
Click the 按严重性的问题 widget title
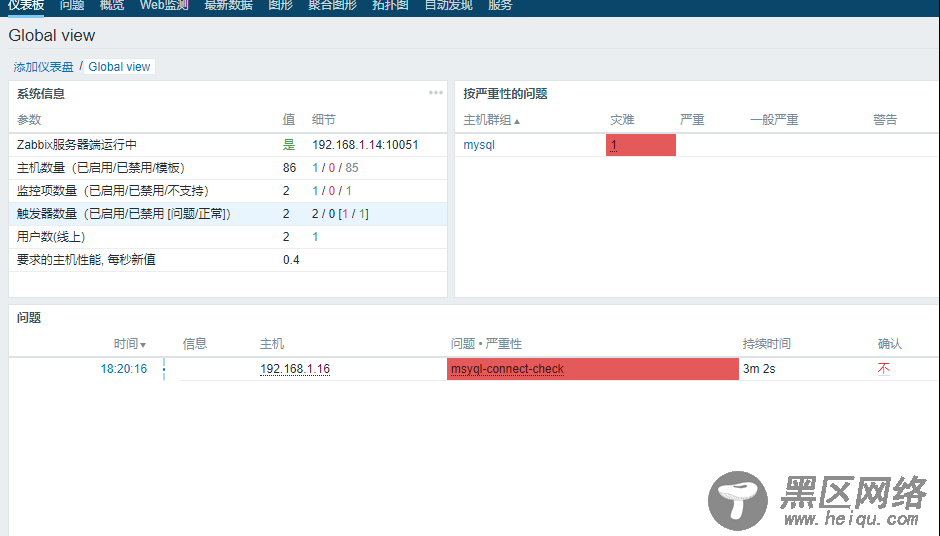pos(505,94)
